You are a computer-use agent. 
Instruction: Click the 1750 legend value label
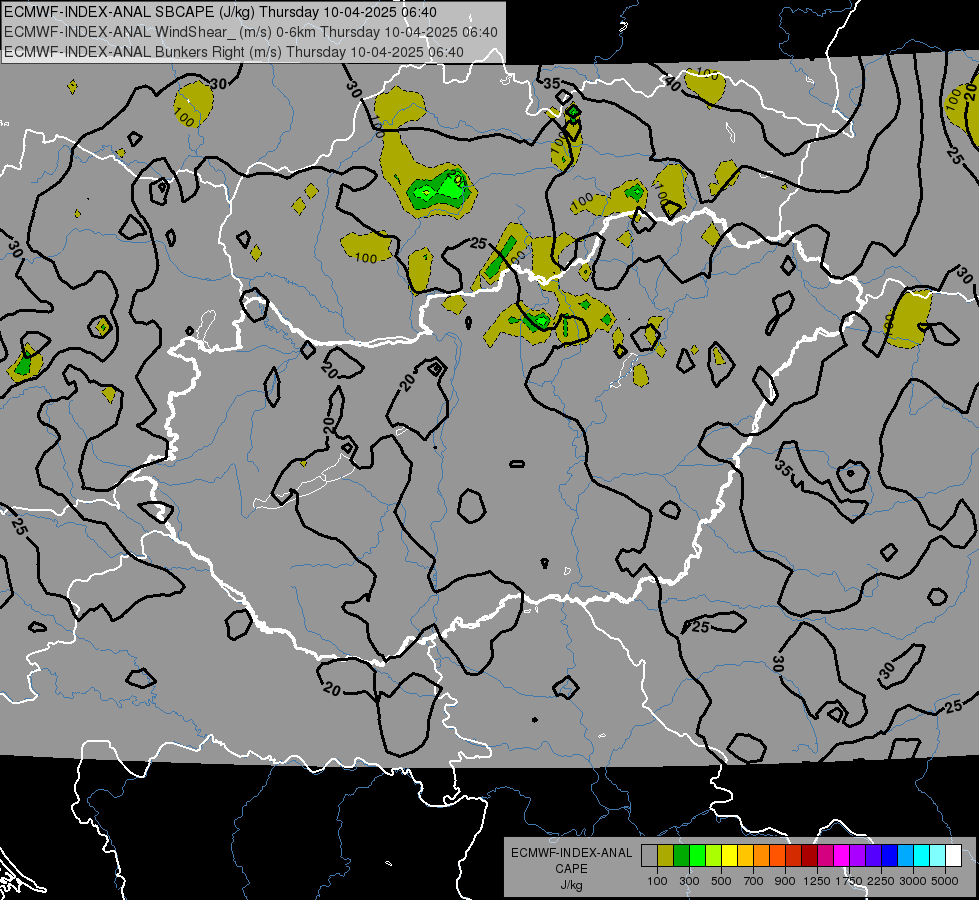849,881
